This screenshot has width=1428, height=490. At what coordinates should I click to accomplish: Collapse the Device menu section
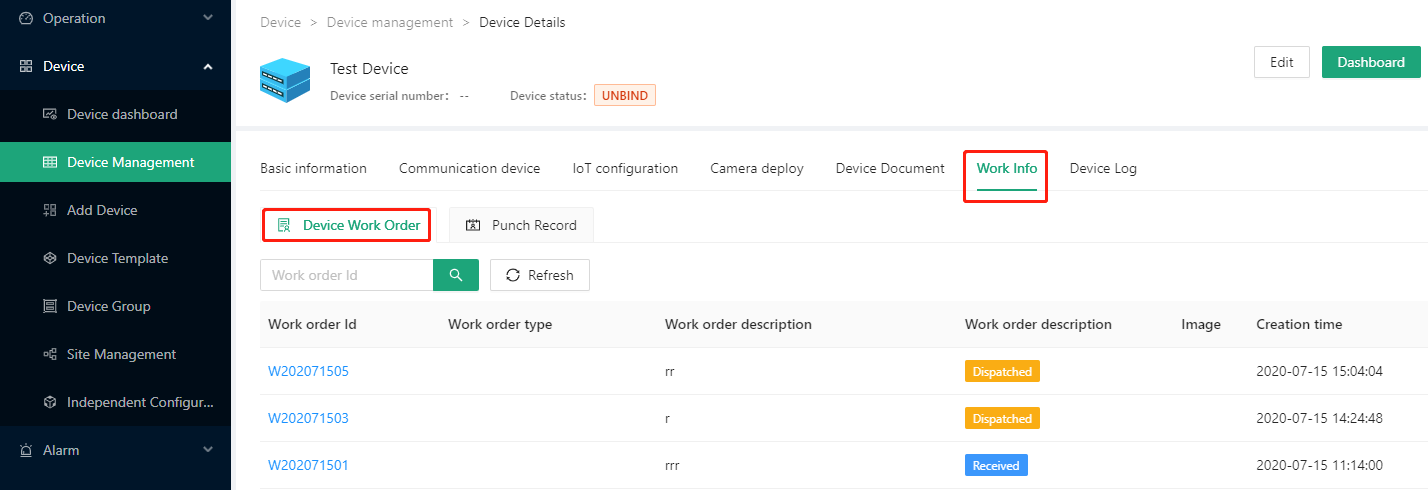click(115, 66)
